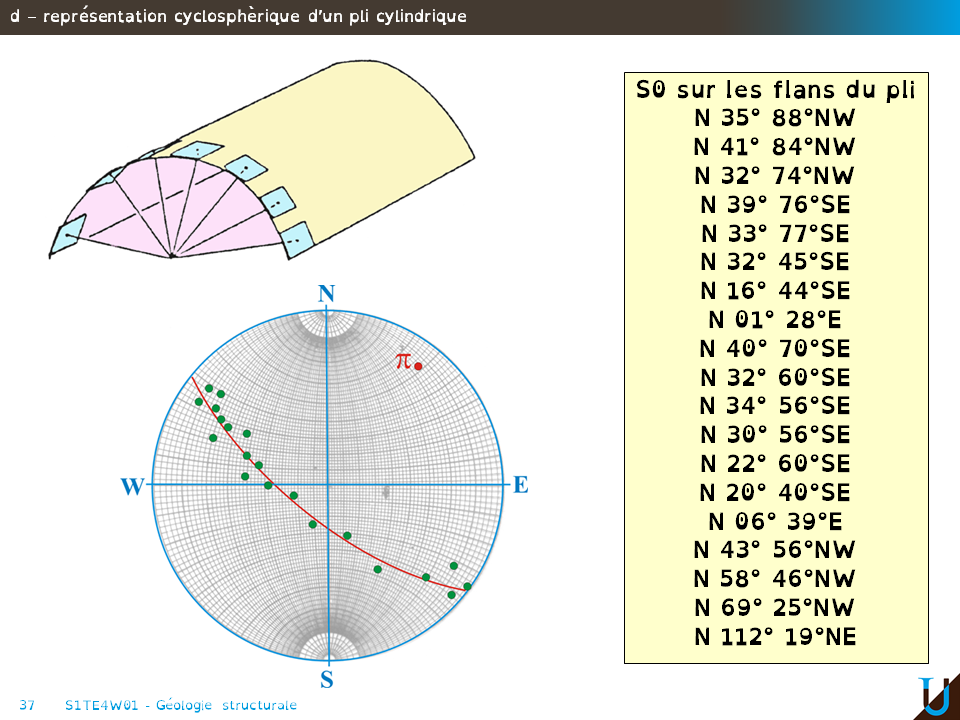Viewport: 960px width, 720px height.
Task: Select the slide title about pli cylindrique
Action: (x=238, y=17)
